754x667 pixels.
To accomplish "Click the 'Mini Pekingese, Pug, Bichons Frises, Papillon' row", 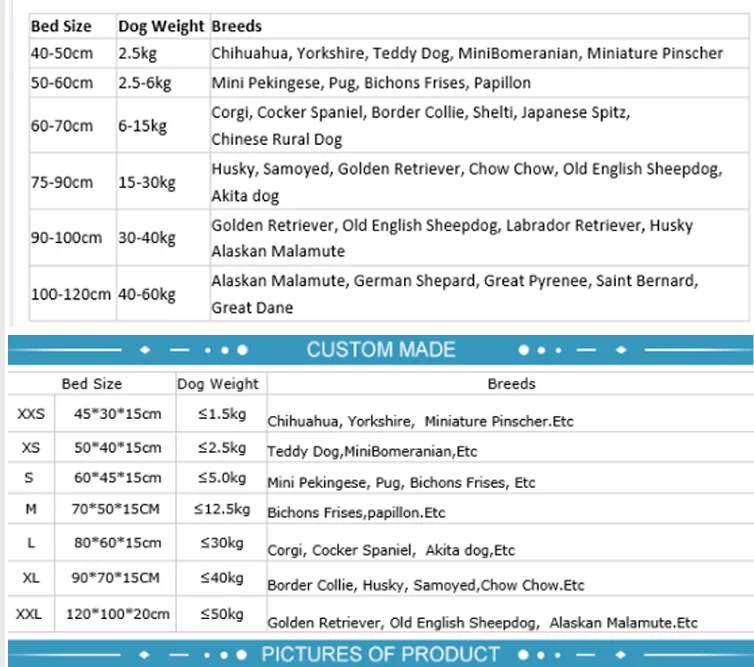I will 371,83.
